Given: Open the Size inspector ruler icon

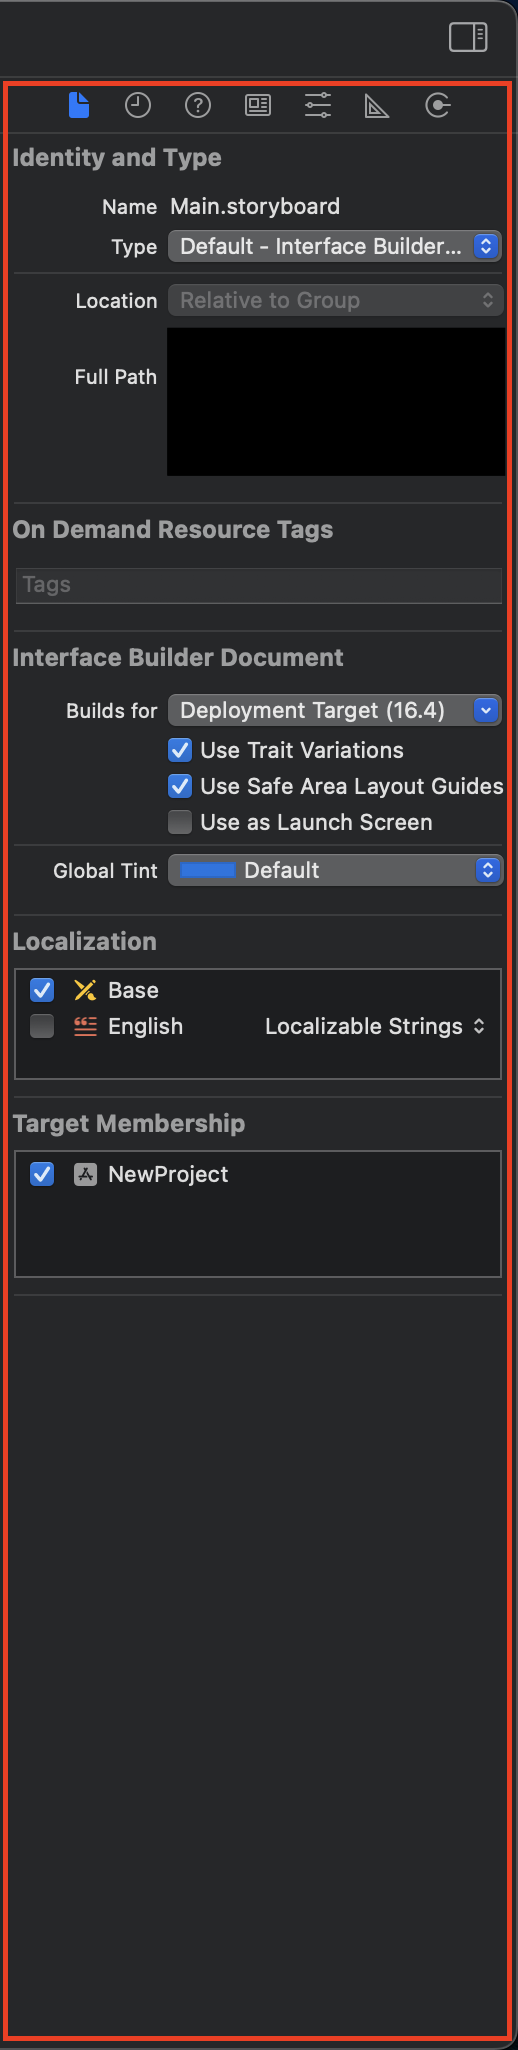Looking at the screenshot, I should click(x=377, y=105).
